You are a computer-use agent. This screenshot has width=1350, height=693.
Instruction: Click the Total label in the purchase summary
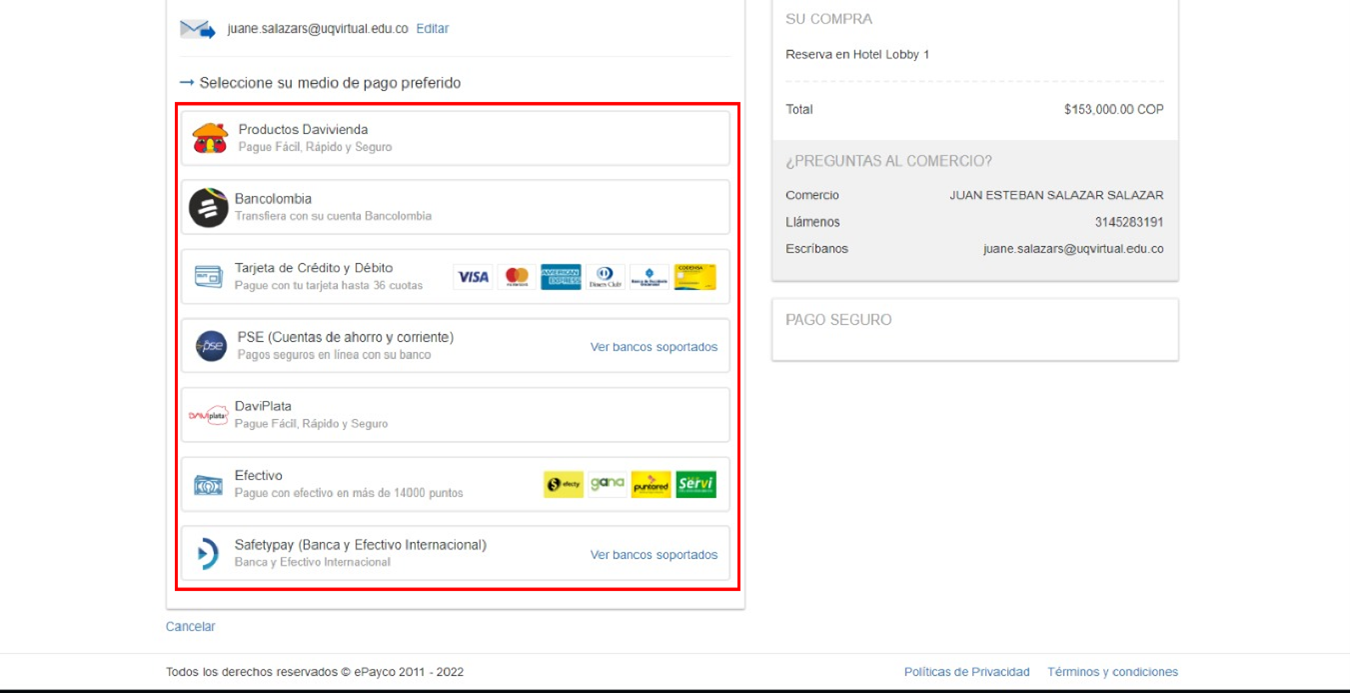(799, 110)
